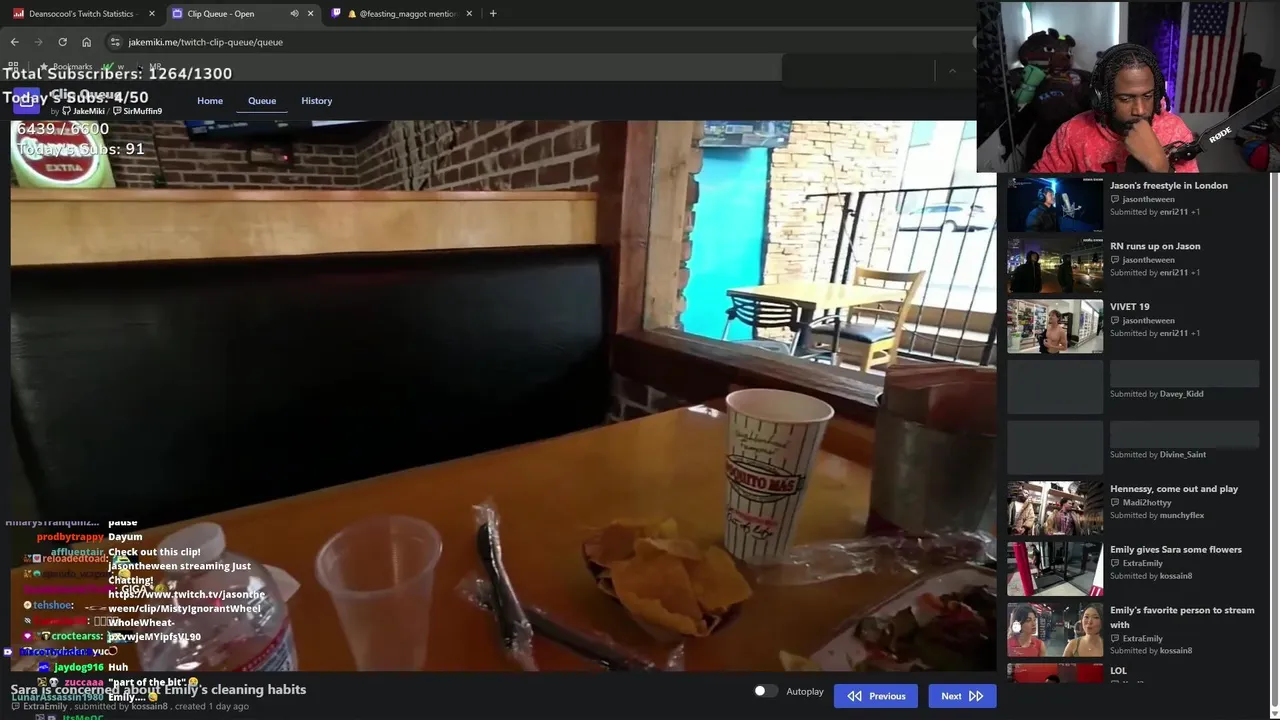Focus the jakemiki.me address bar

pos(540,42)
